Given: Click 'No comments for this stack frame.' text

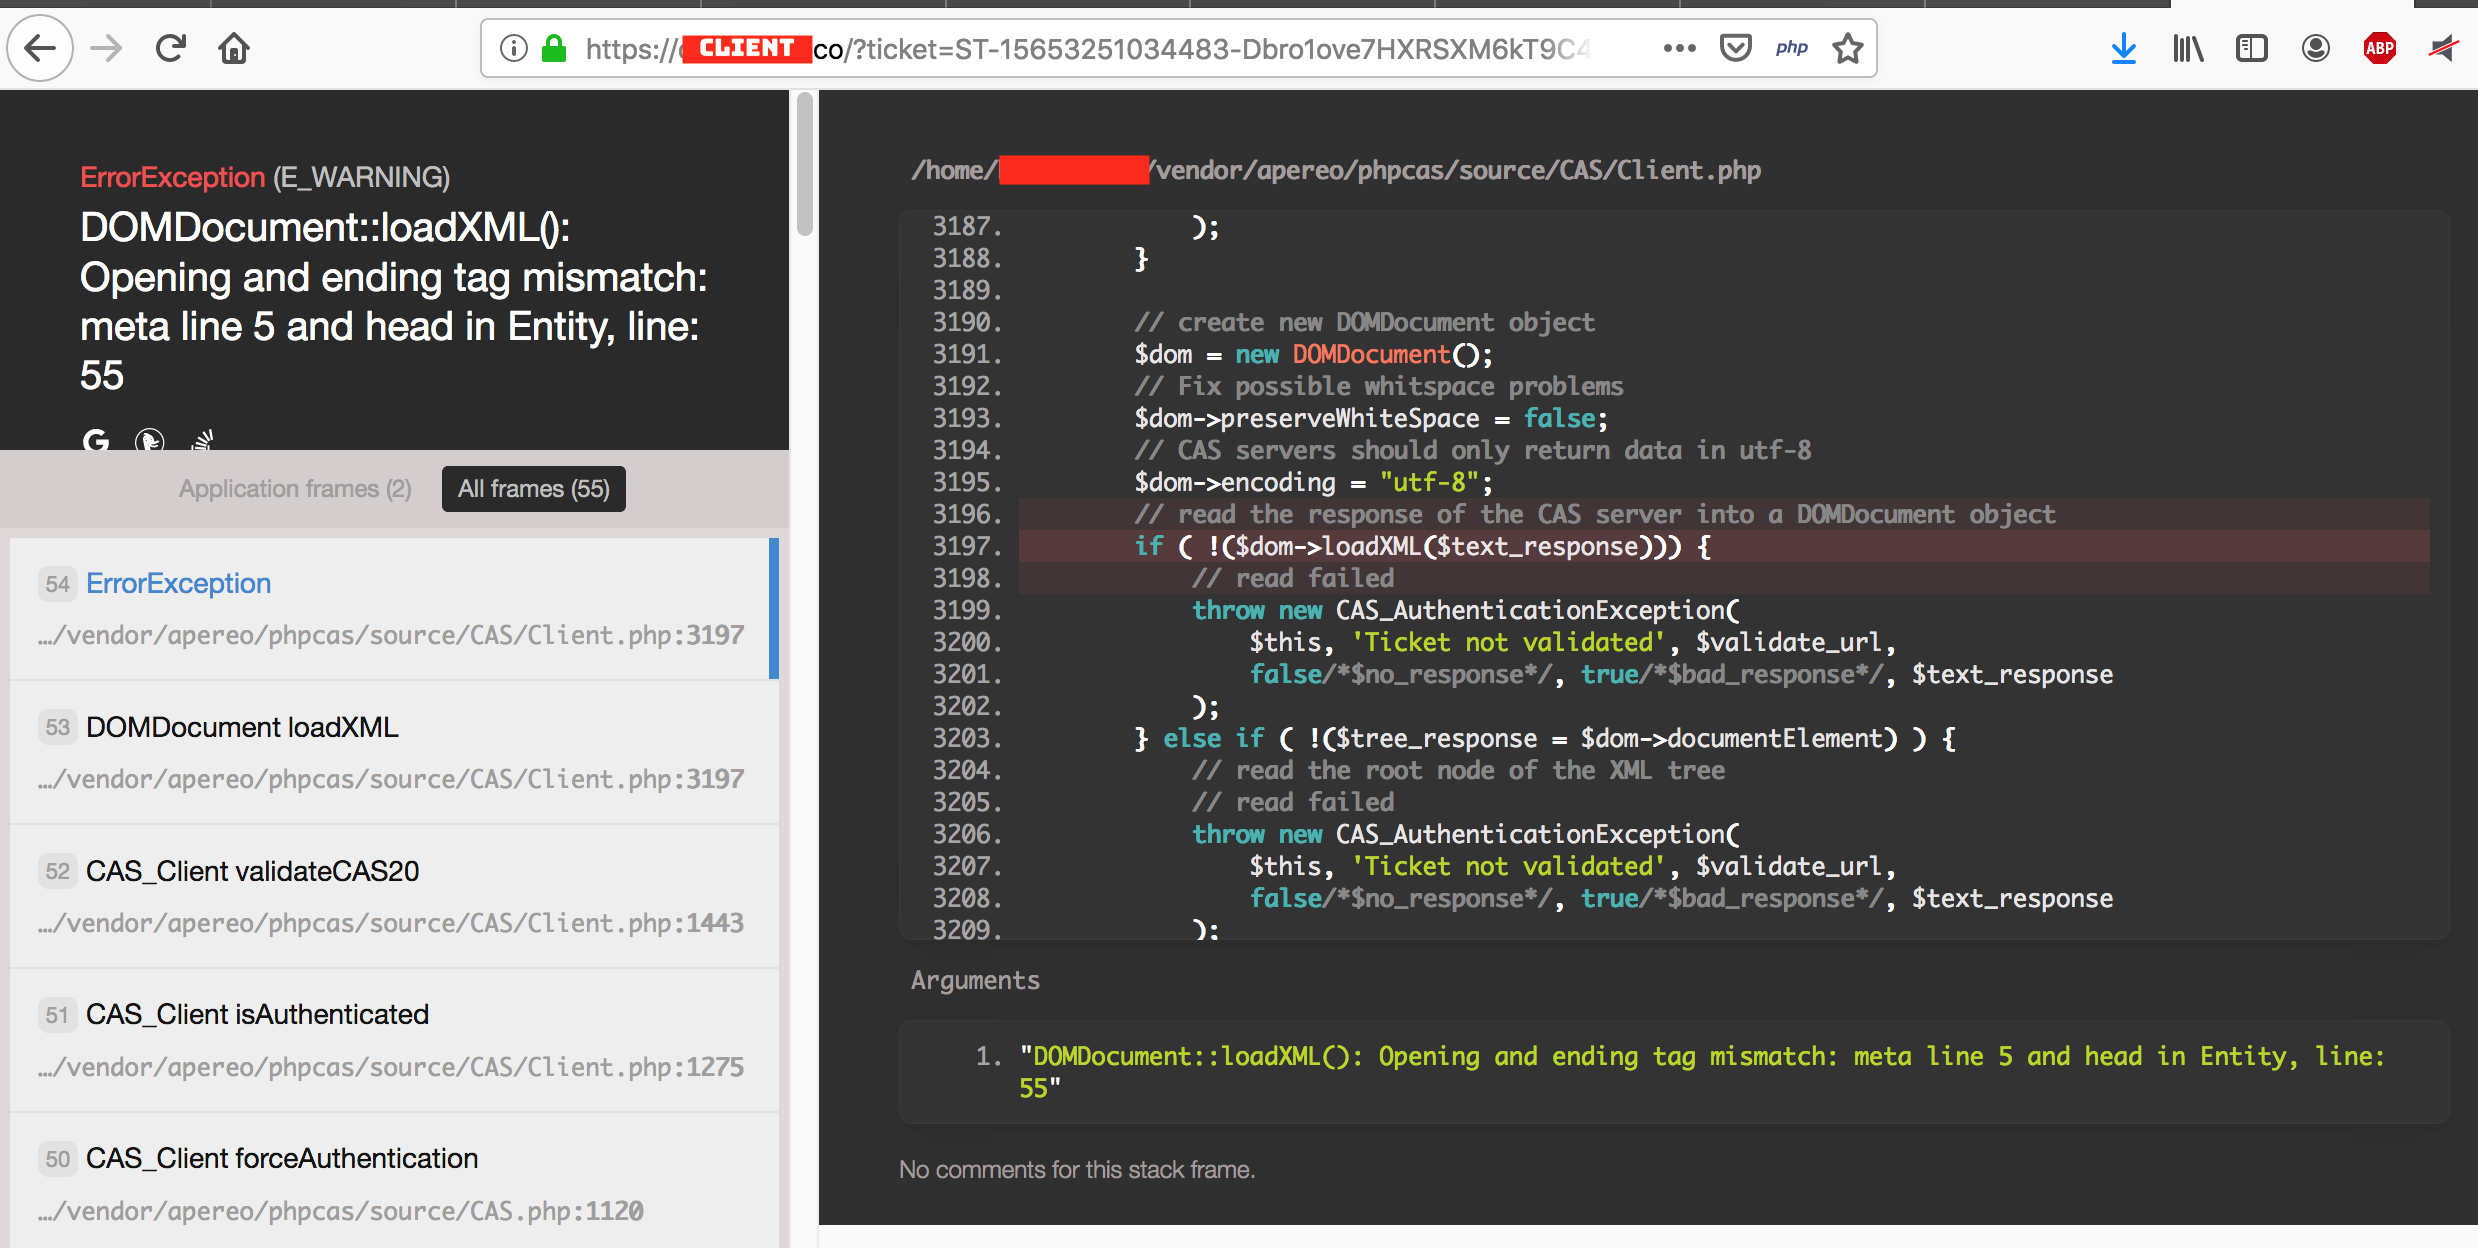Looking at the screenshot, I should 1077,1169.
